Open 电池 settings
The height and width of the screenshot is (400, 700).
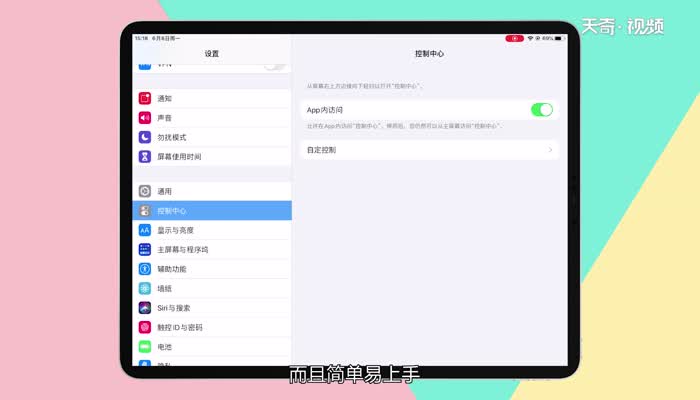[x=212, y=347]
